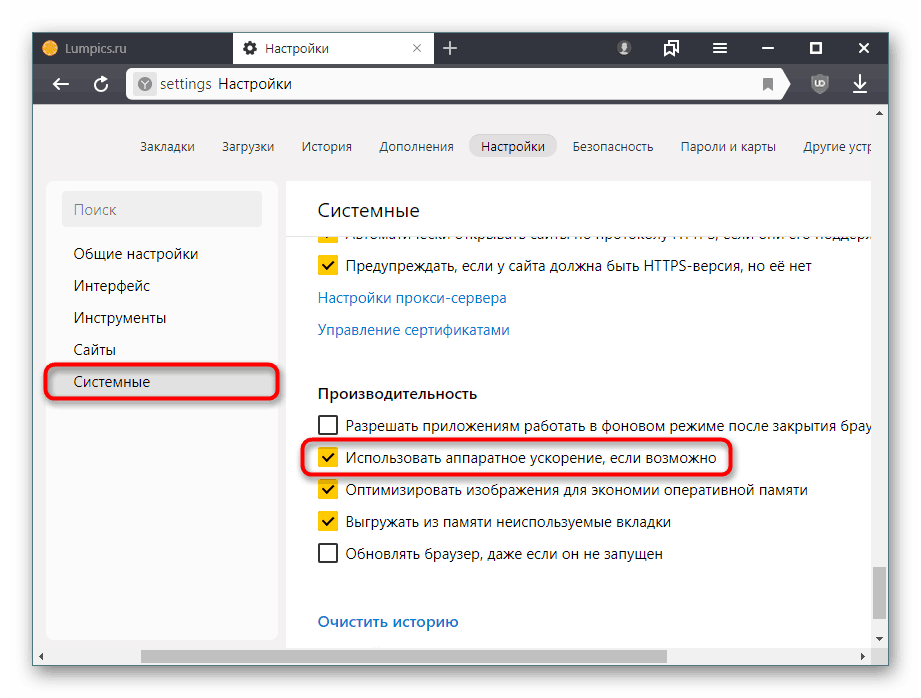Open a new tab with the plus button
The width and height of the screenshot is (921, 698).
tap(450, 48)
